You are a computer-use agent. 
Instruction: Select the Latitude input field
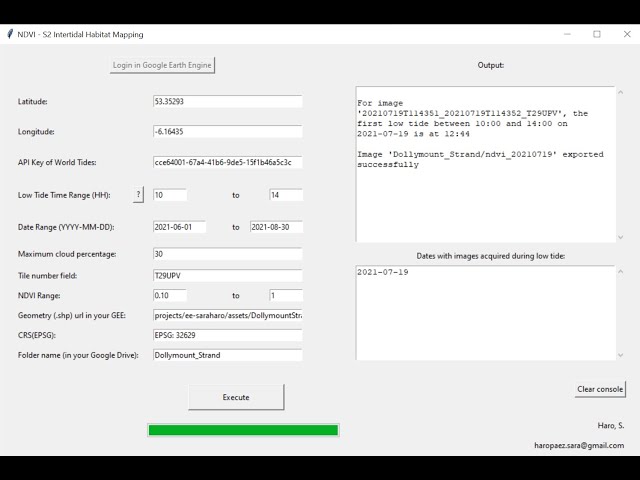pyautogui.click(x=228, y=101)
